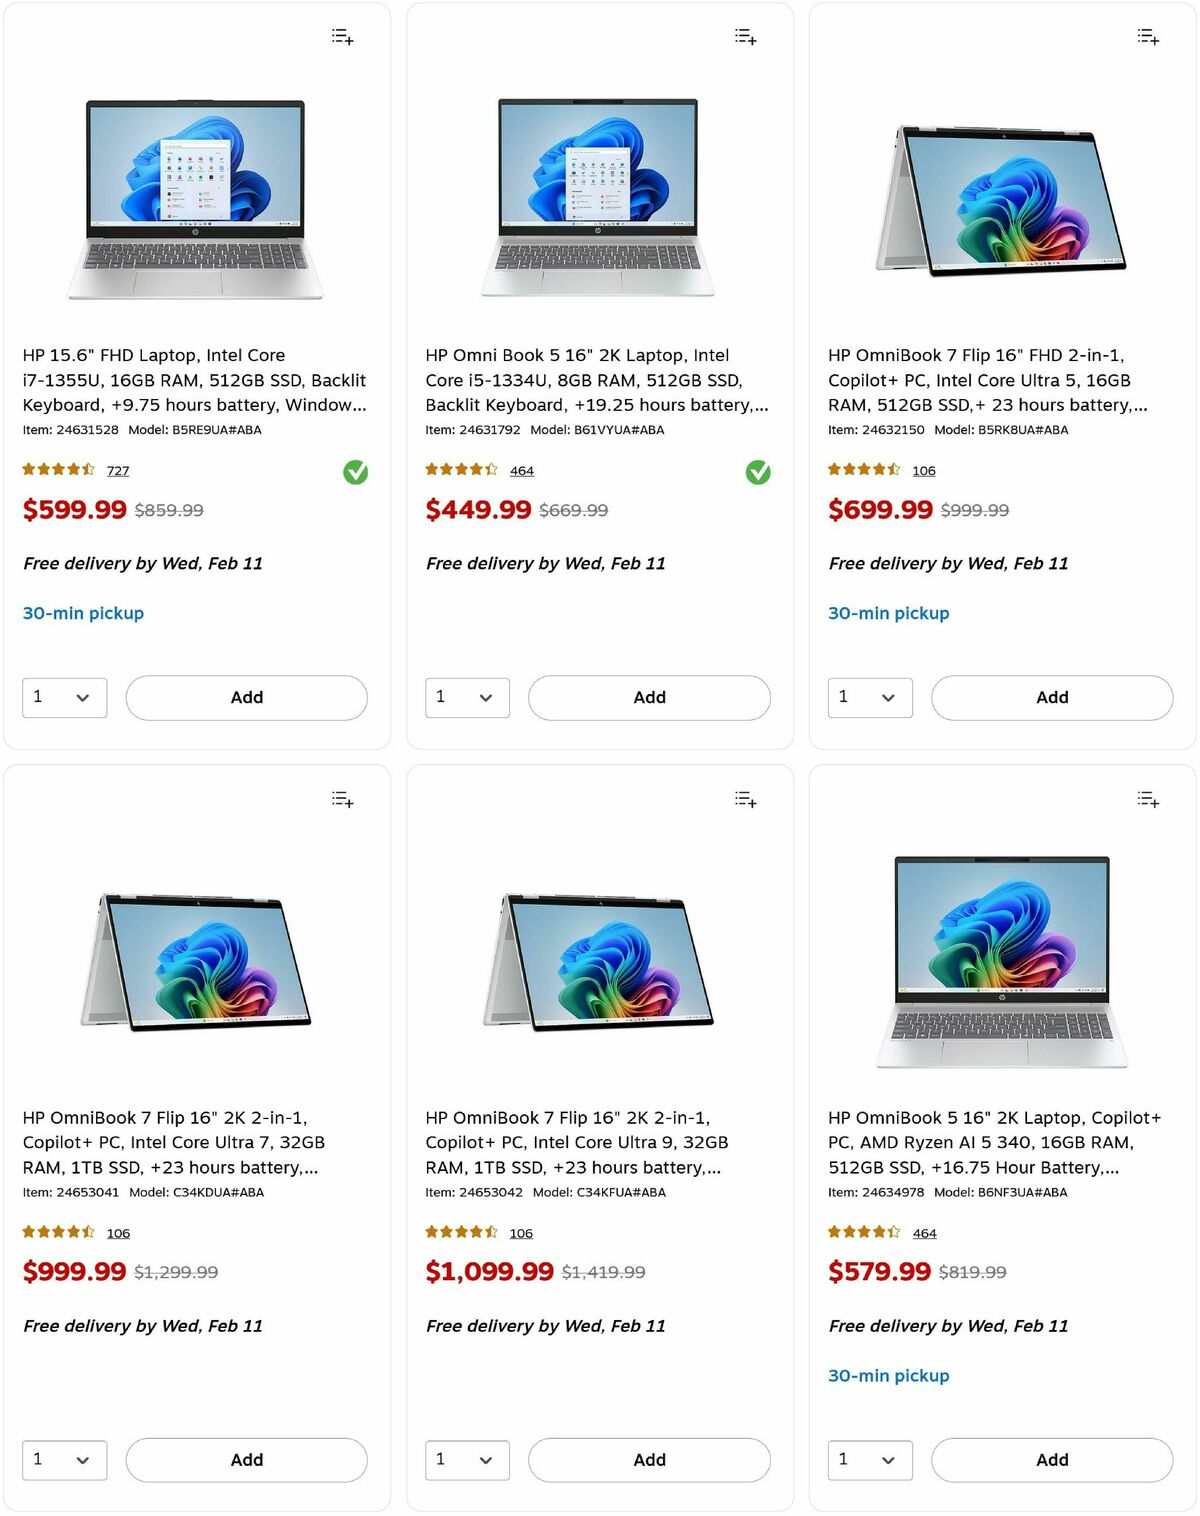Click add-to-list icon for Ryzen AI 5 laptop
This screenshot has height=1516, width=1200.
point(1148,799)
